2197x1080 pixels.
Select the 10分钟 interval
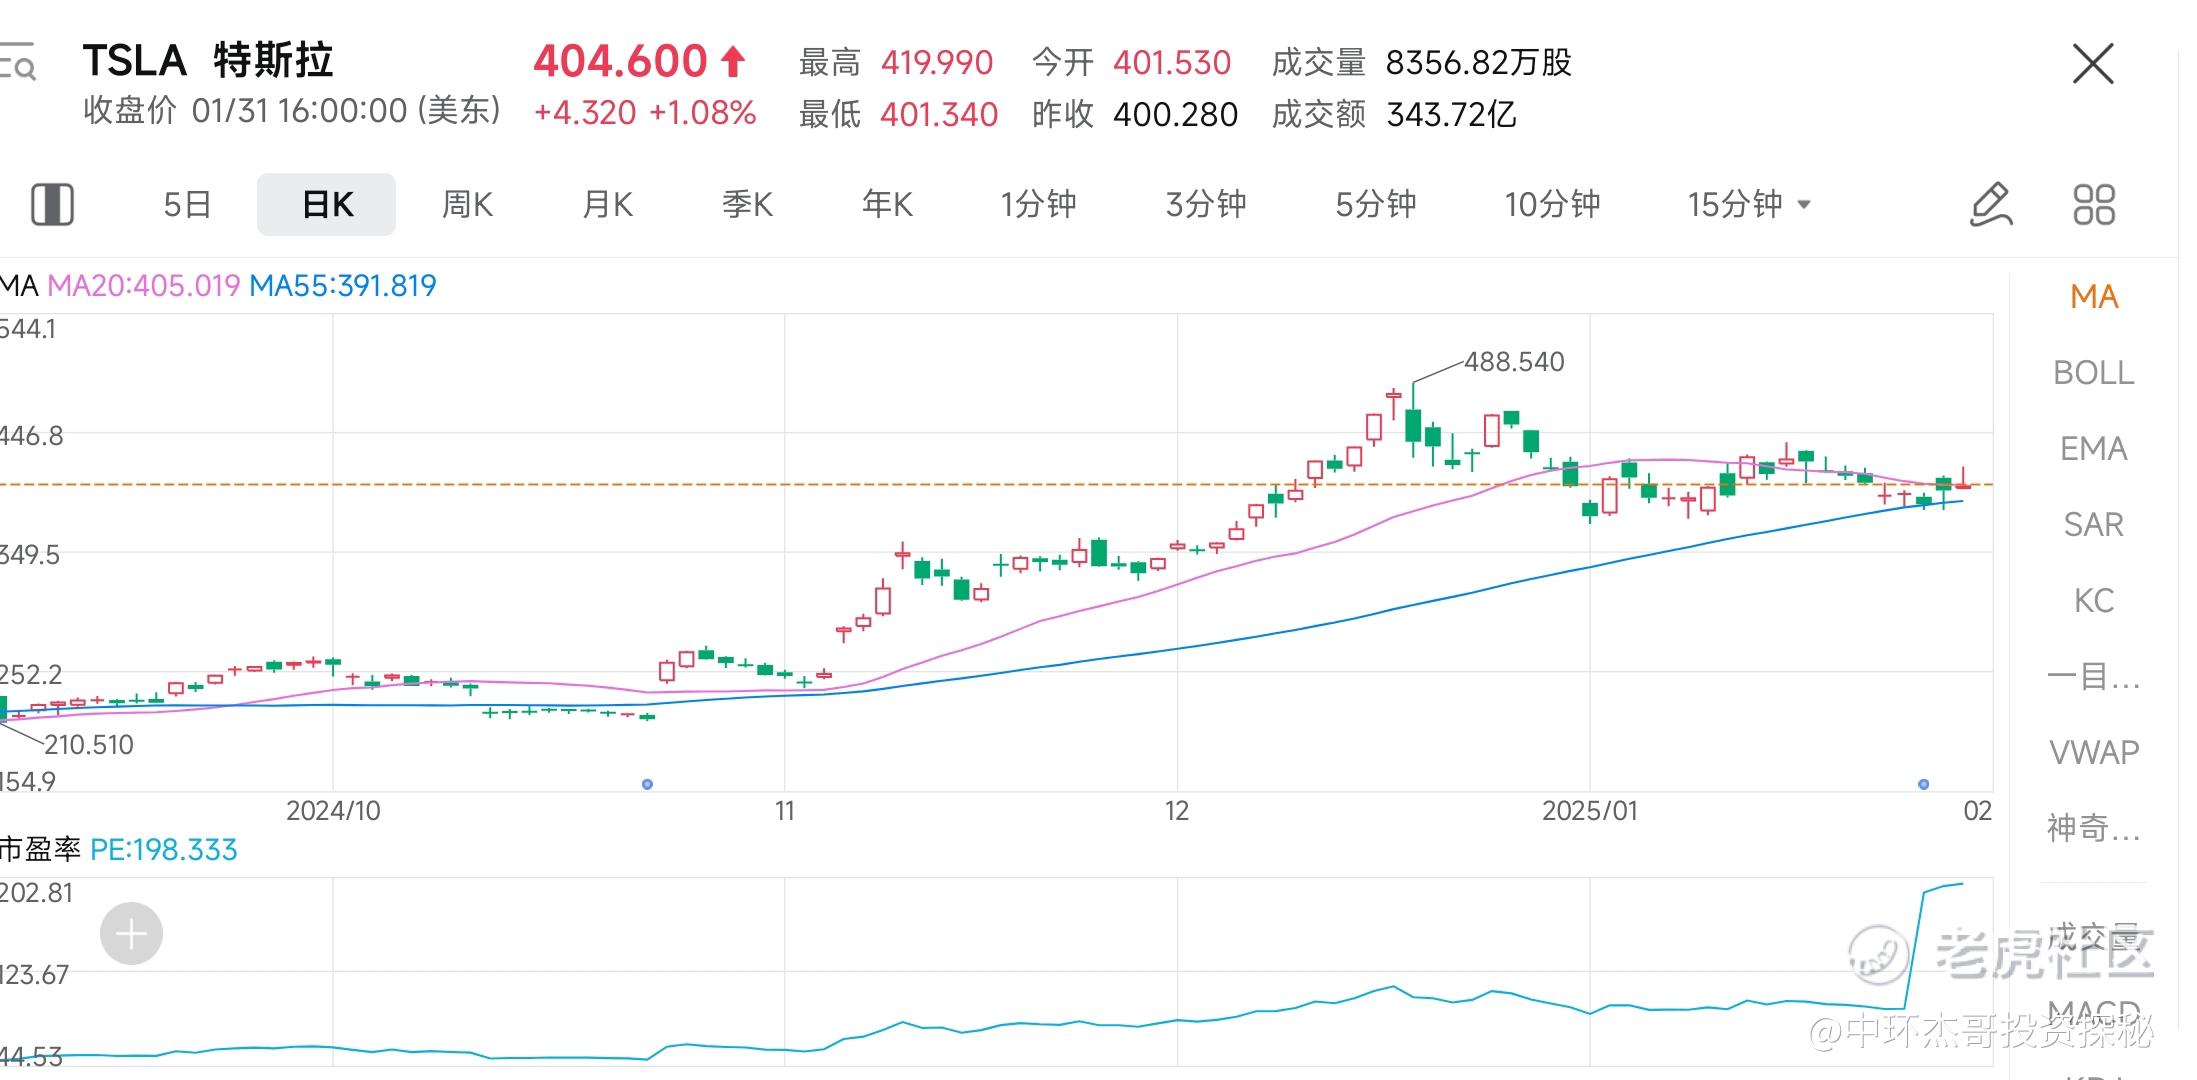(1553, 204)
